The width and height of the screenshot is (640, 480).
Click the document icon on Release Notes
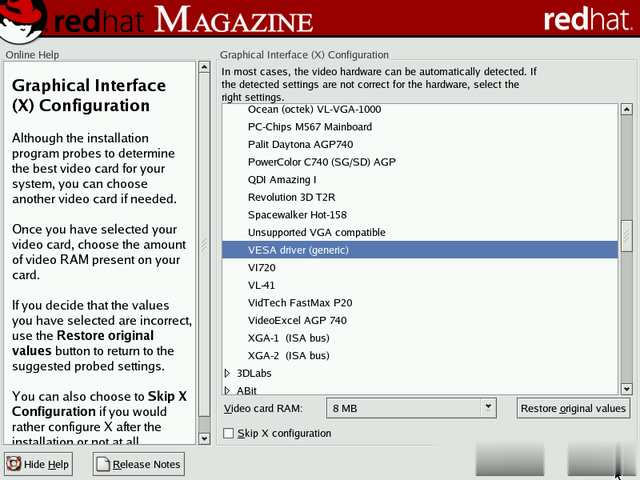pos(103,464)
